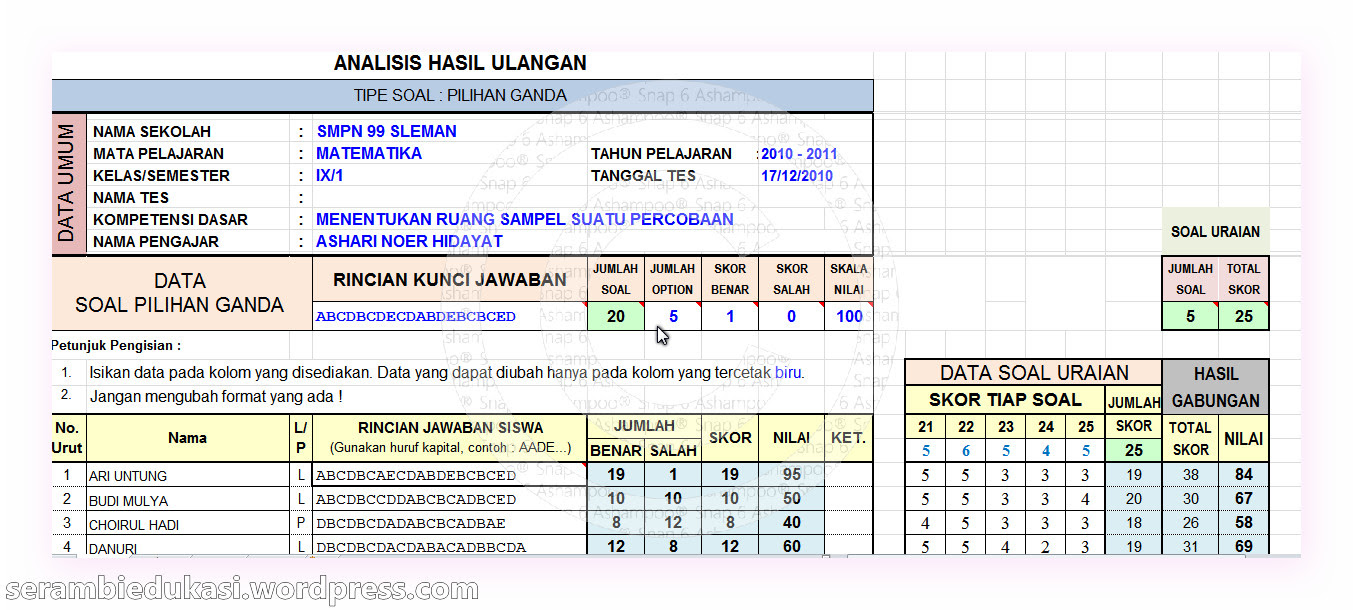Click Choirul Hadi's Salah count 12
Image resolution: width=1353 pixels, height=610 pixels.
tap(673, 523)
